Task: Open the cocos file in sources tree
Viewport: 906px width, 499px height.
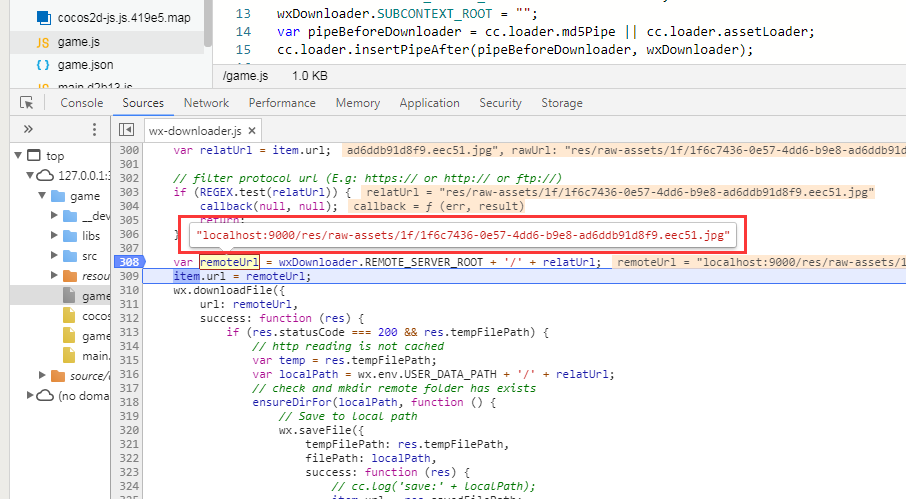Action: (x=87, y=316)
